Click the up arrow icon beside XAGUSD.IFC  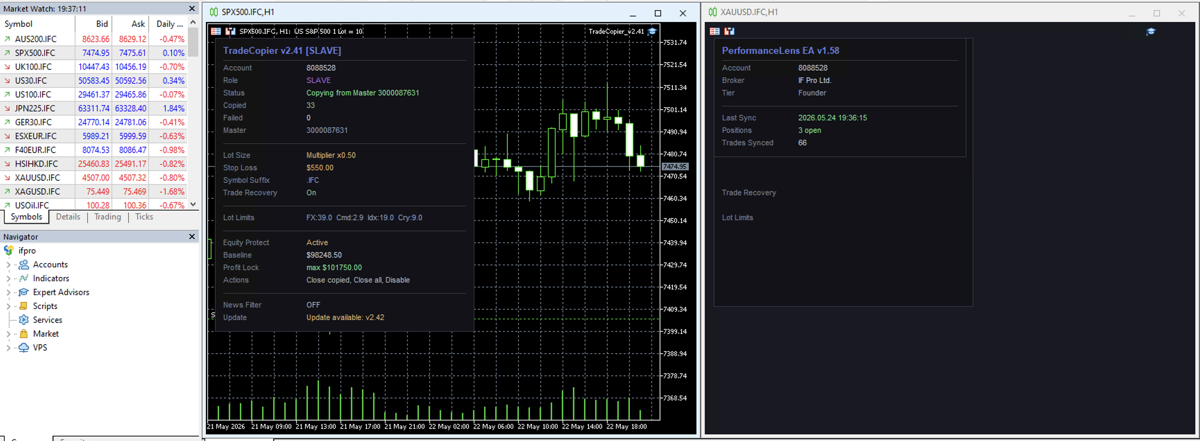coord(7,191)
